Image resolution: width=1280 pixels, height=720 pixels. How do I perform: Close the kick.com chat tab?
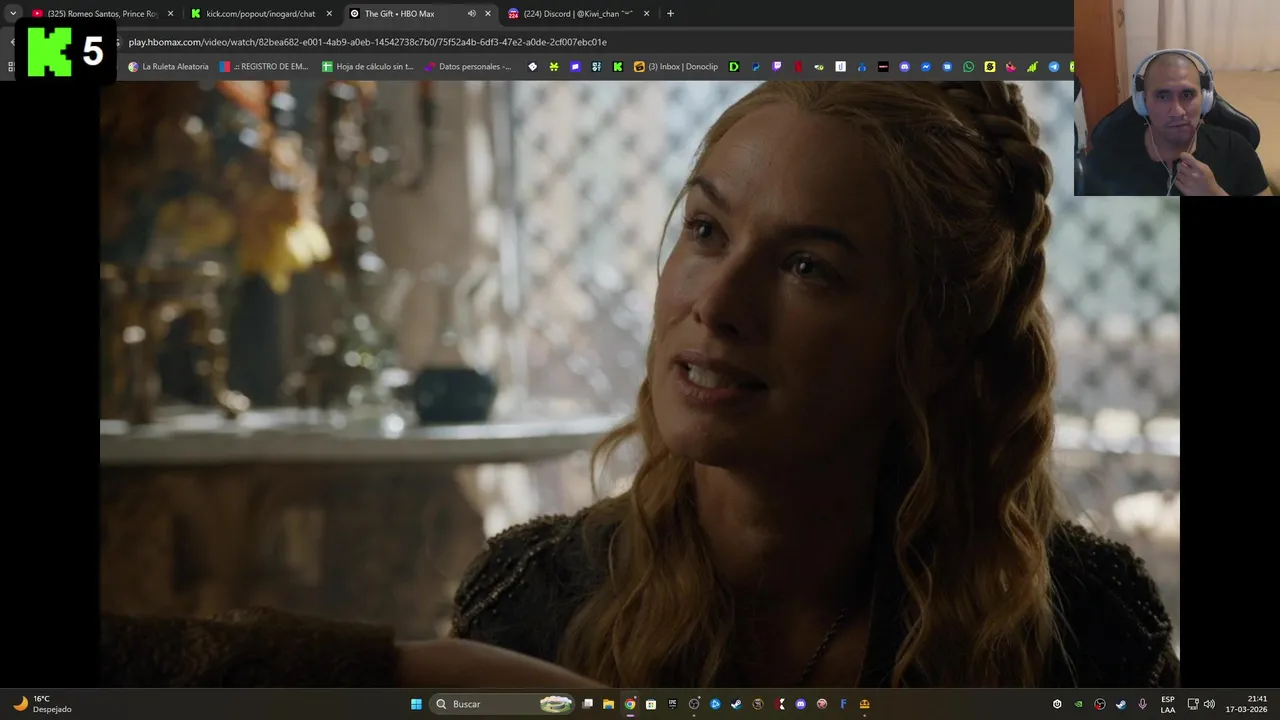(x=329, y=14)
